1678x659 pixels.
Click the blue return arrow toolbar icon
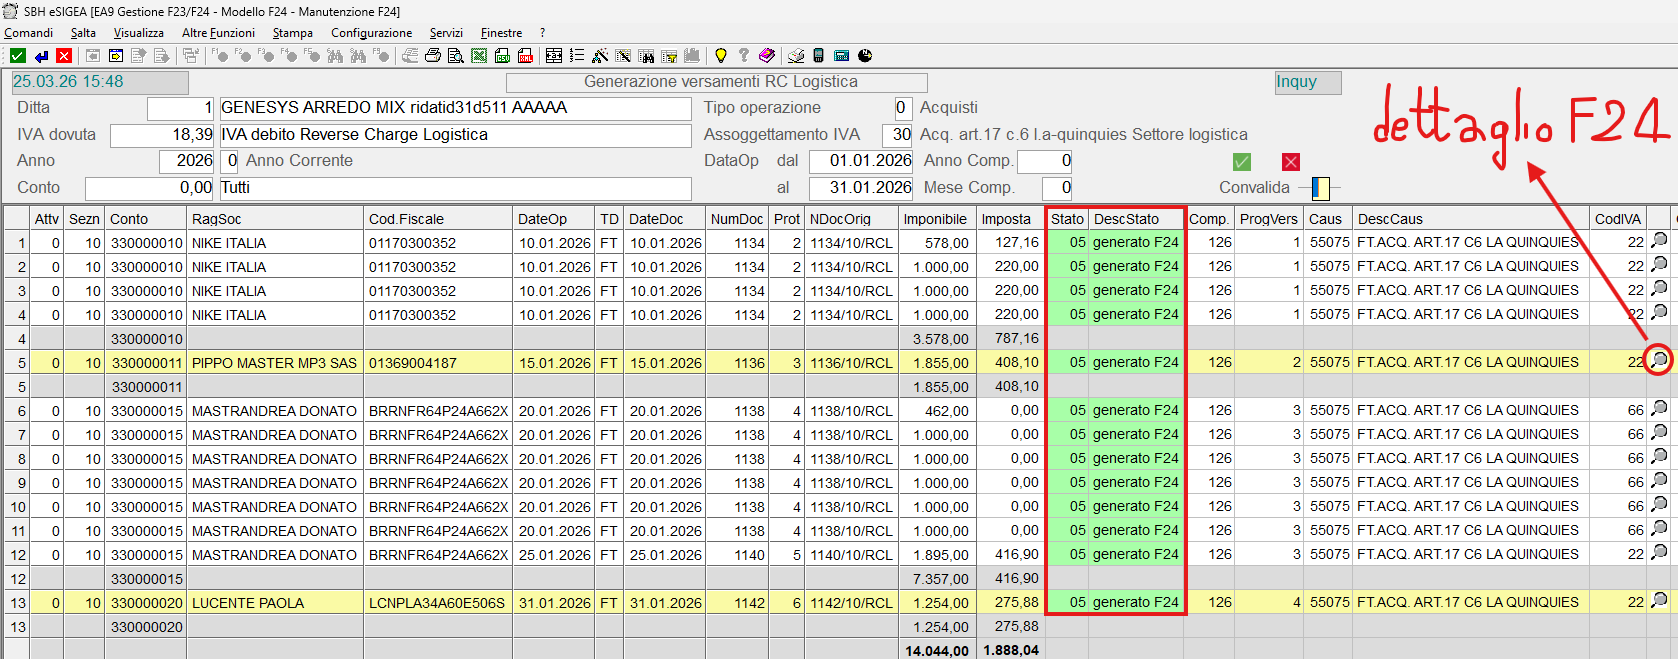(41, 56)
